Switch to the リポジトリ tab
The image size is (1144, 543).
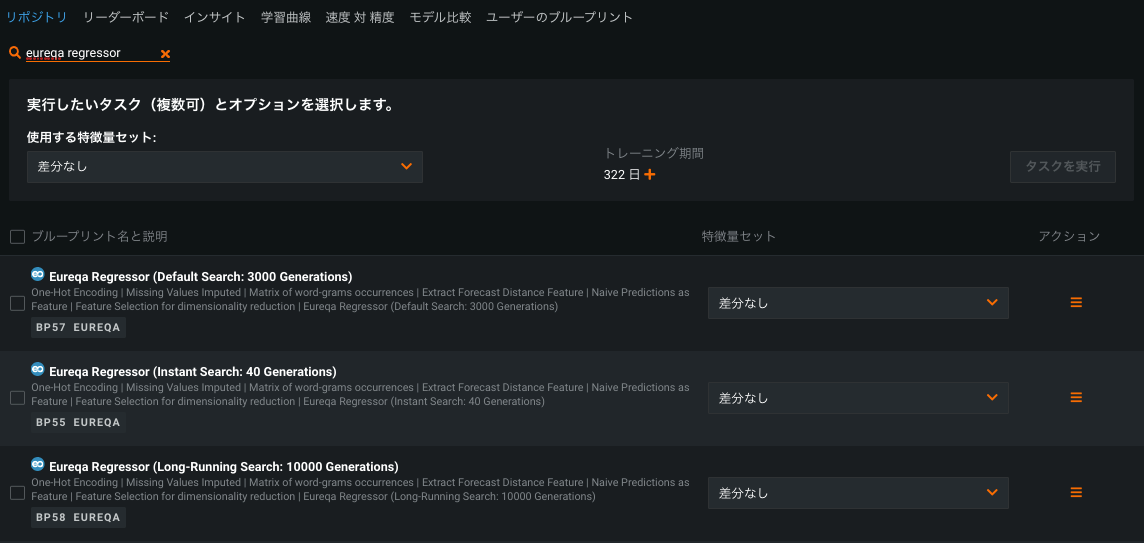click(36, 17)
